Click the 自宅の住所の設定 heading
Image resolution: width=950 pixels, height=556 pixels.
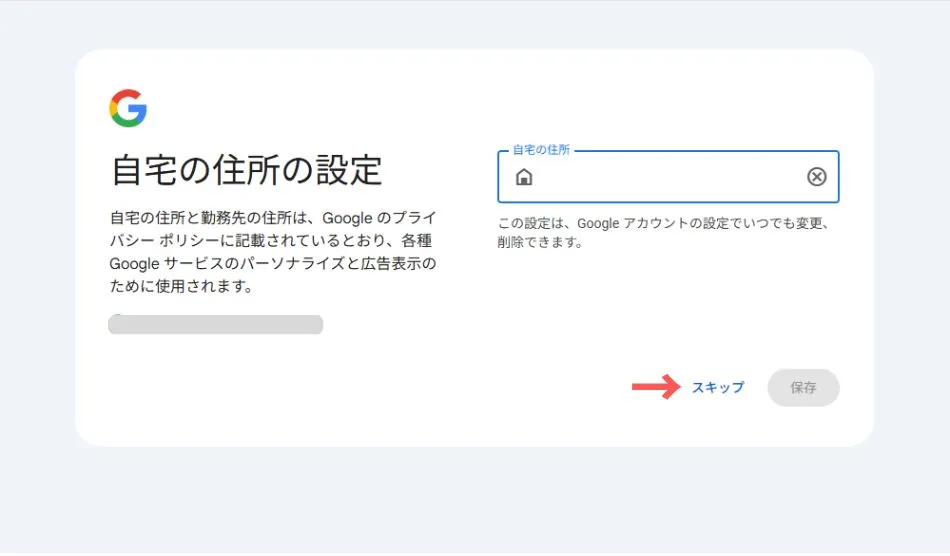click(247, 170)
